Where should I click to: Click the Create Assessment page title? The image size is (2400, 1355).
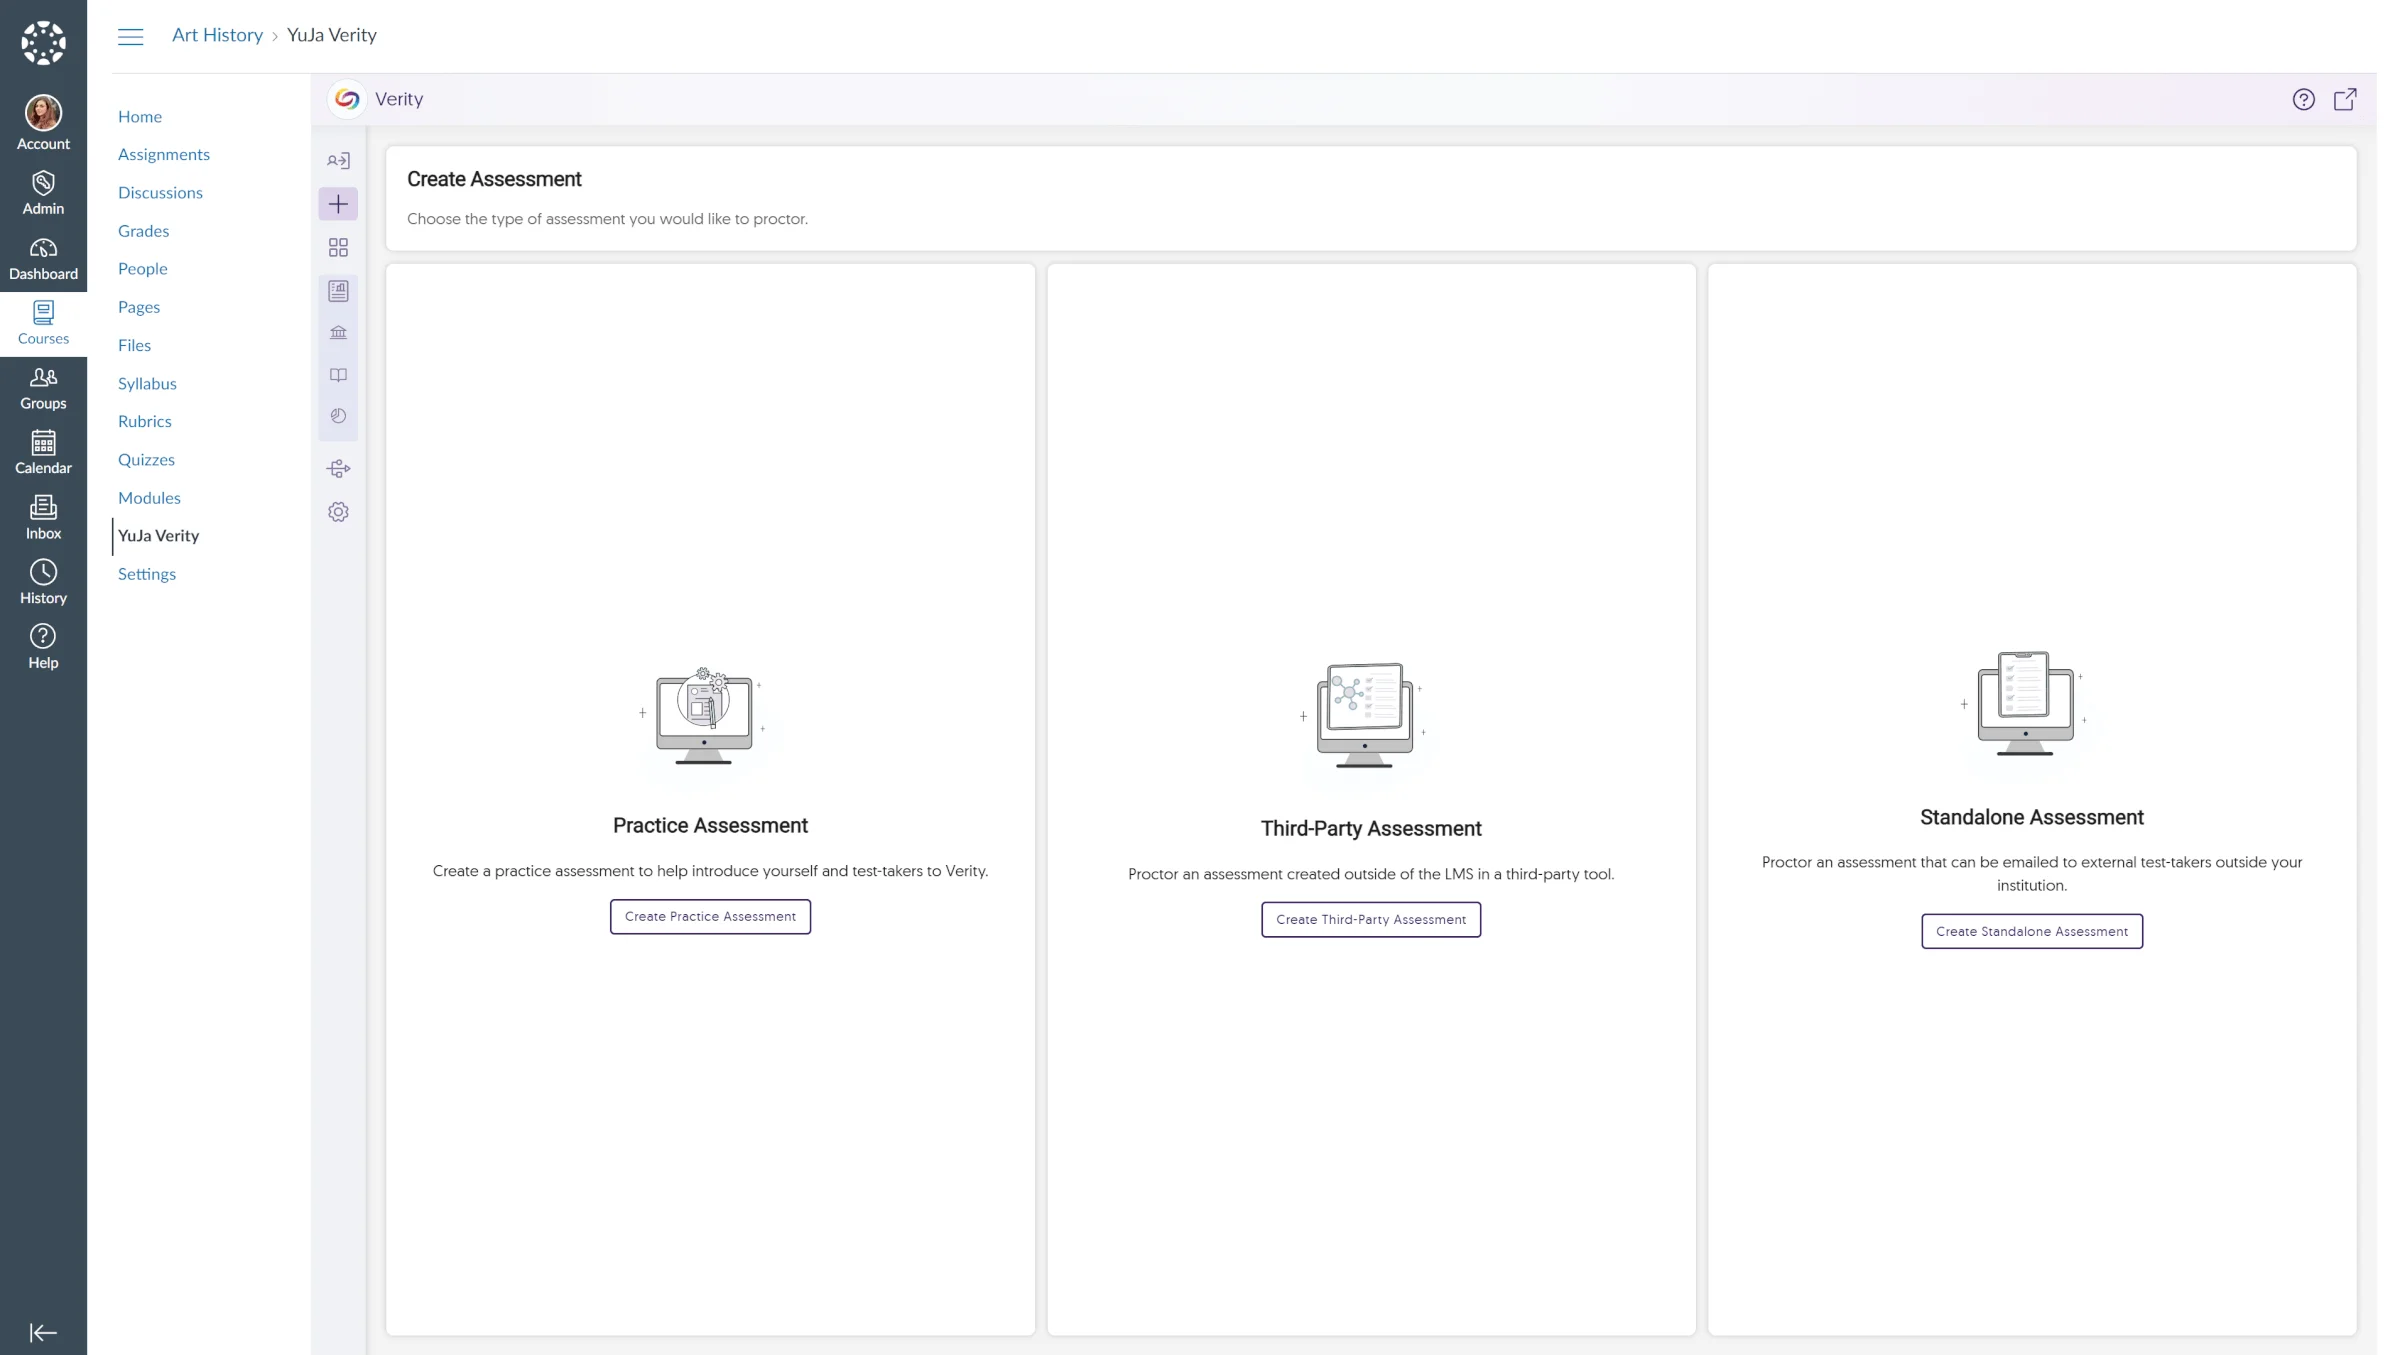[494, 179]
